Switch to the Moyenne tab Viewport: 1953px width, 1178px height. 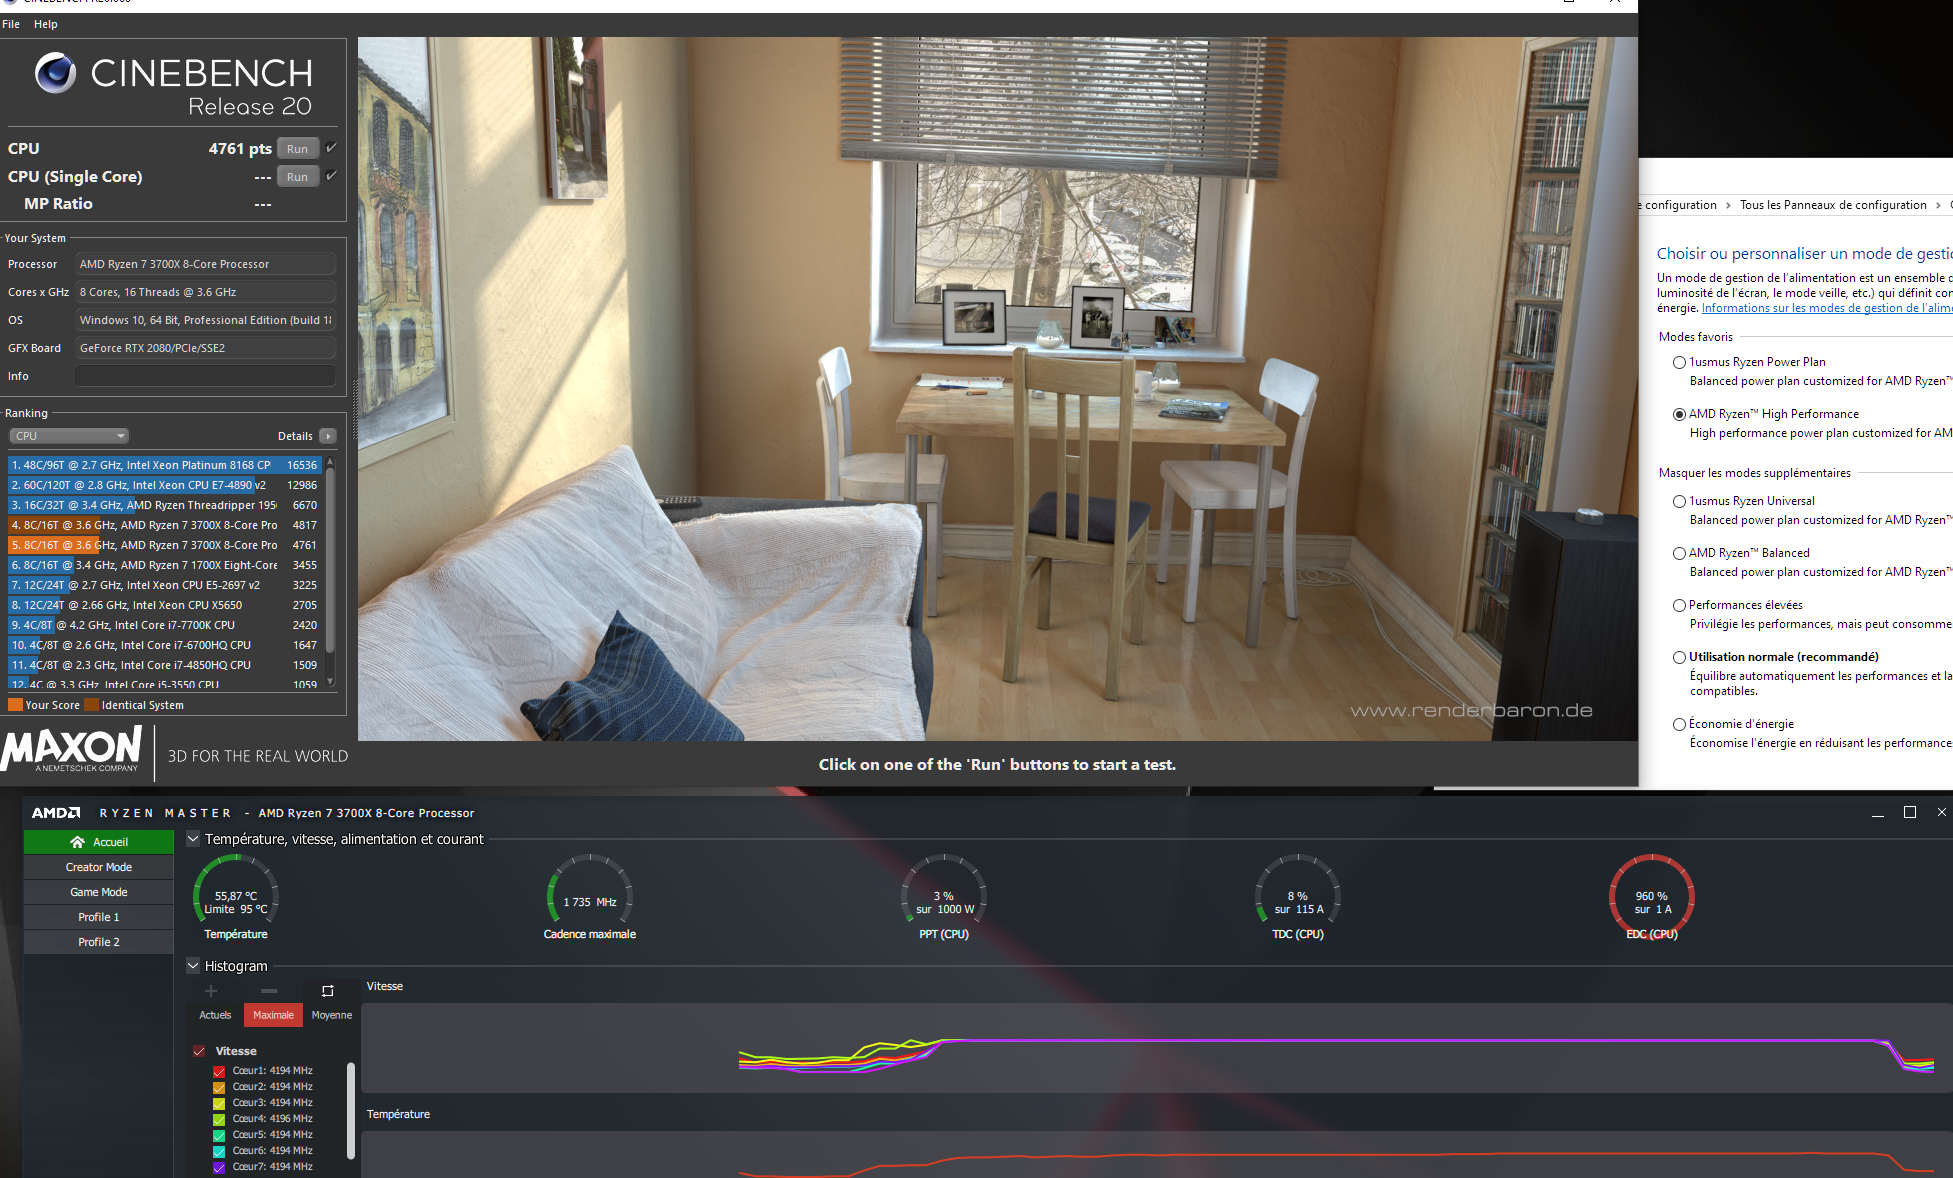(331, 1015)
